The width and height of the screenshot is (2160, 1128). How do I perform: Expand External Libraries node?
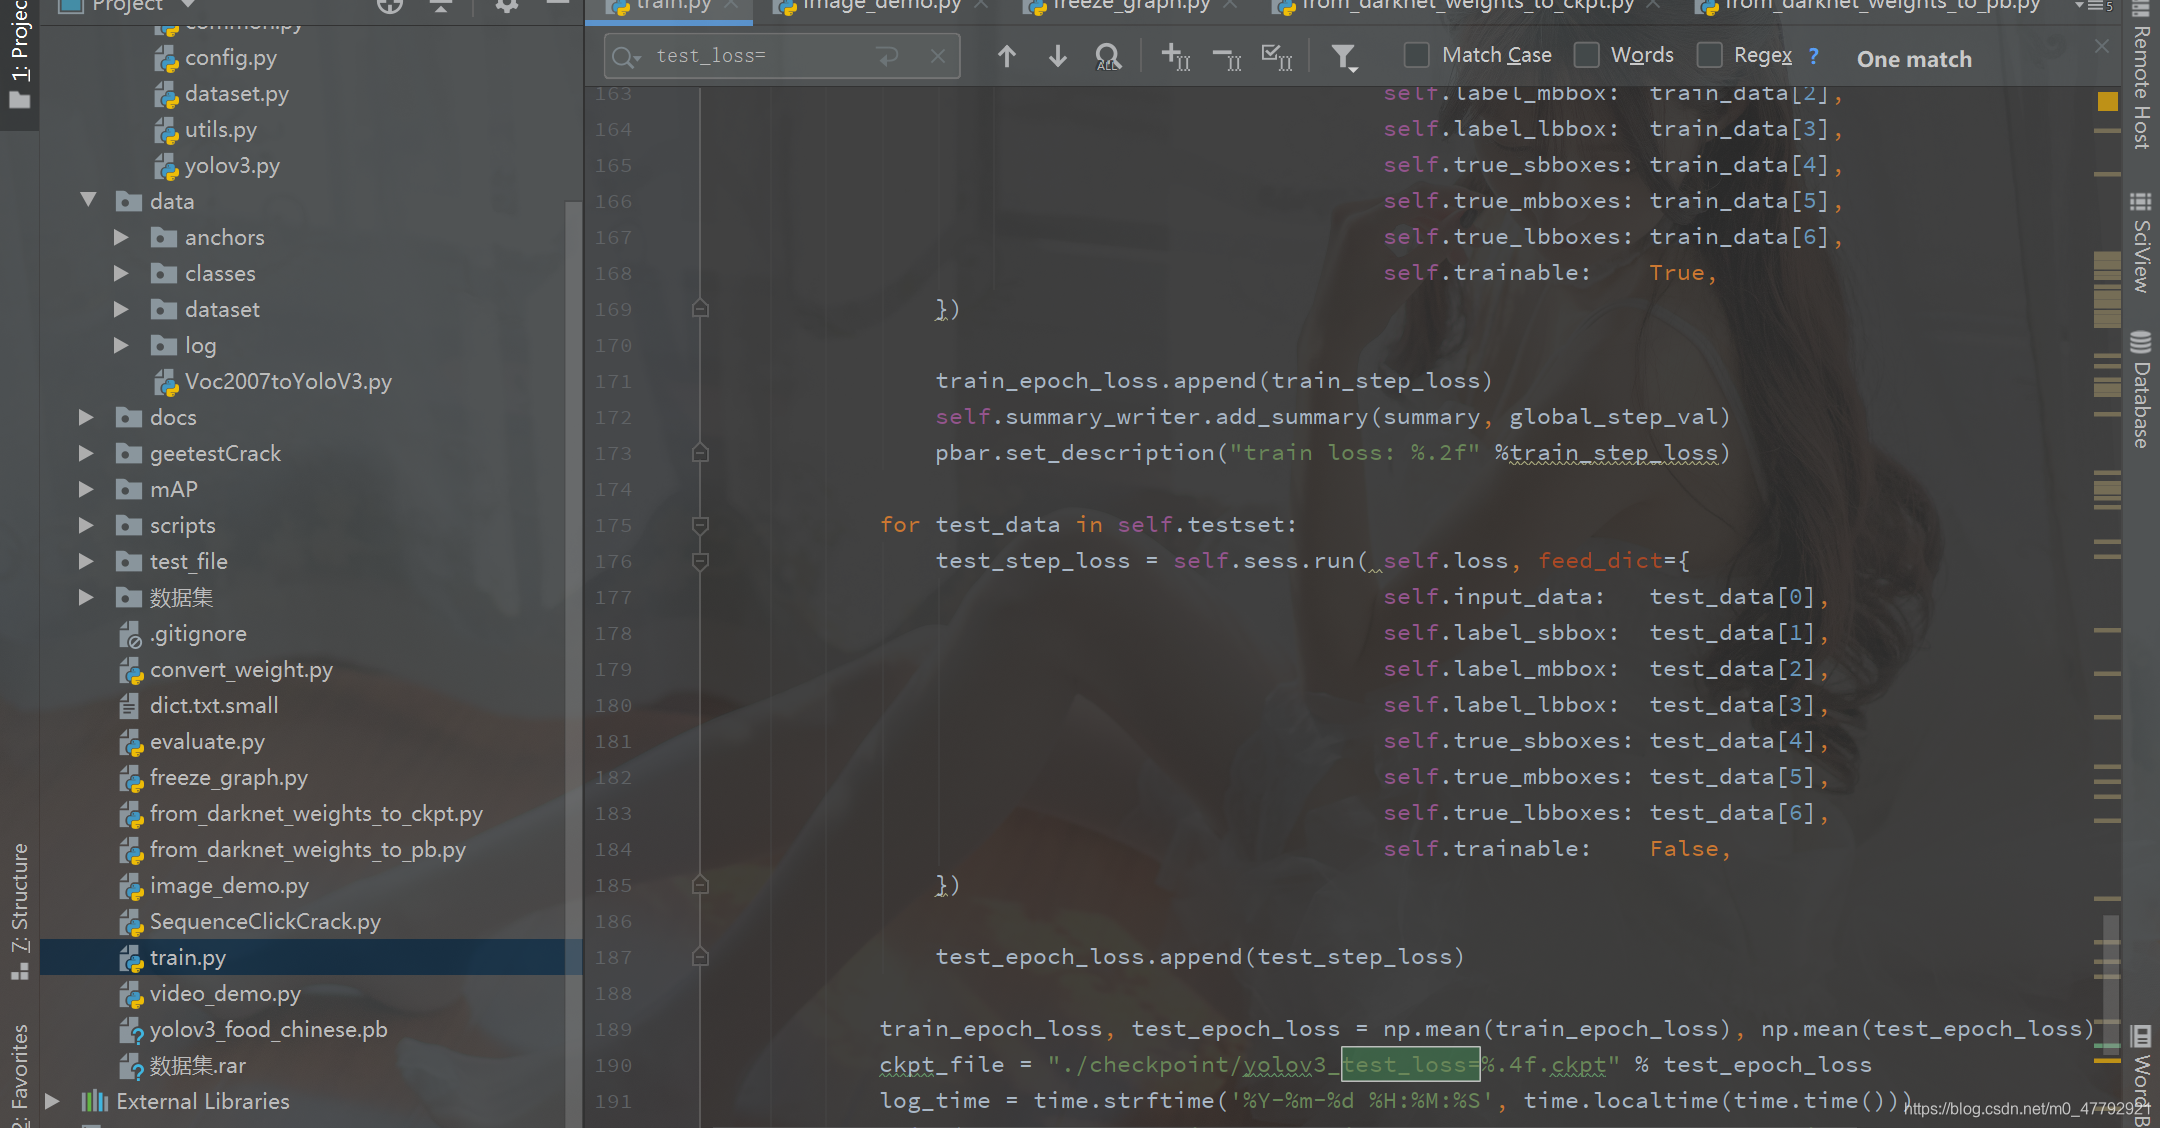(52, 1101)
